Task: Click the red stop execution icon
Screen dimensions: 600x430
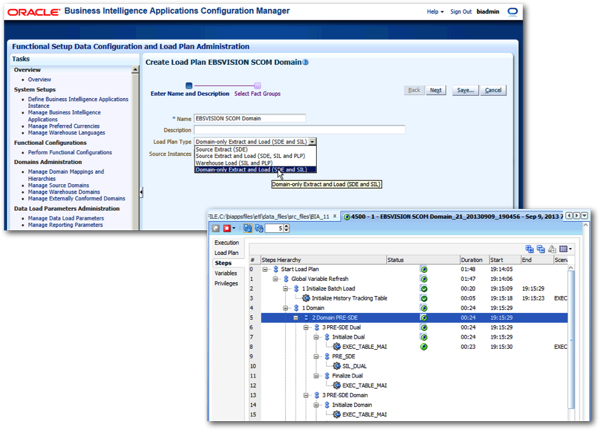Action: tap(227, 228)
